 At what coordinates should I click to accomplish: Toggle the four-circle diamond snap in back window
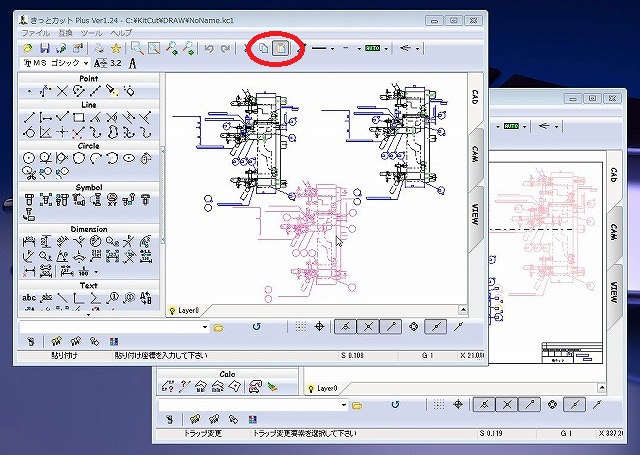click(x=552, y=404)
